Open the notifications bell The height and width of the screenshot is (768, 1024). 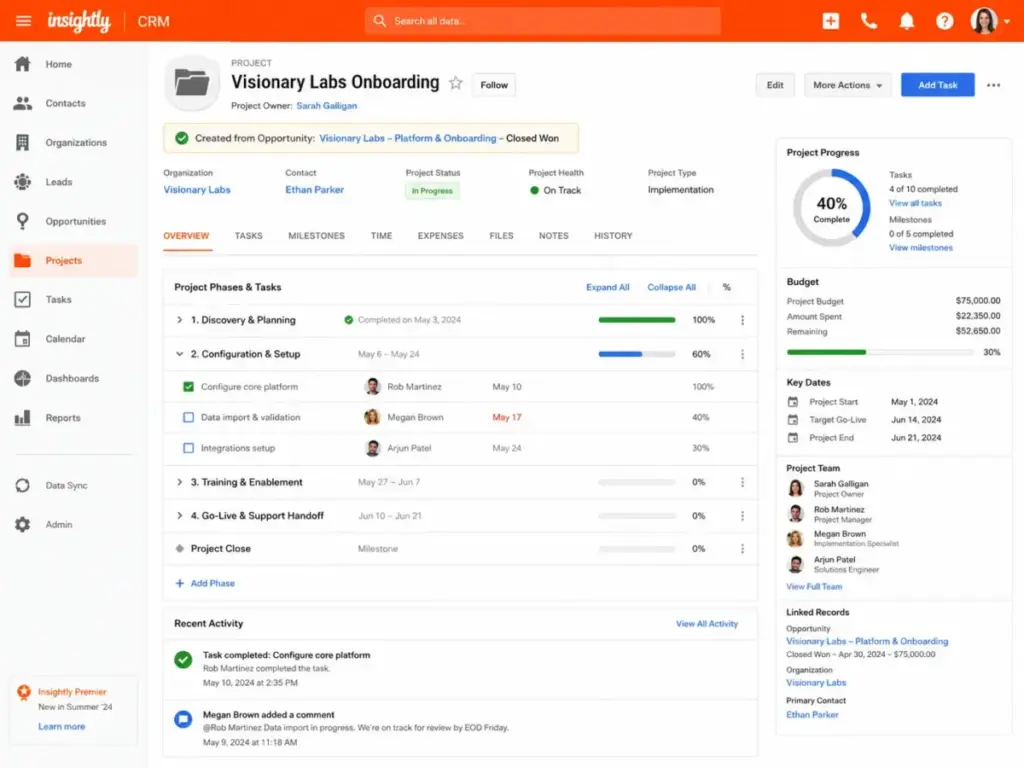coord(906,21)
